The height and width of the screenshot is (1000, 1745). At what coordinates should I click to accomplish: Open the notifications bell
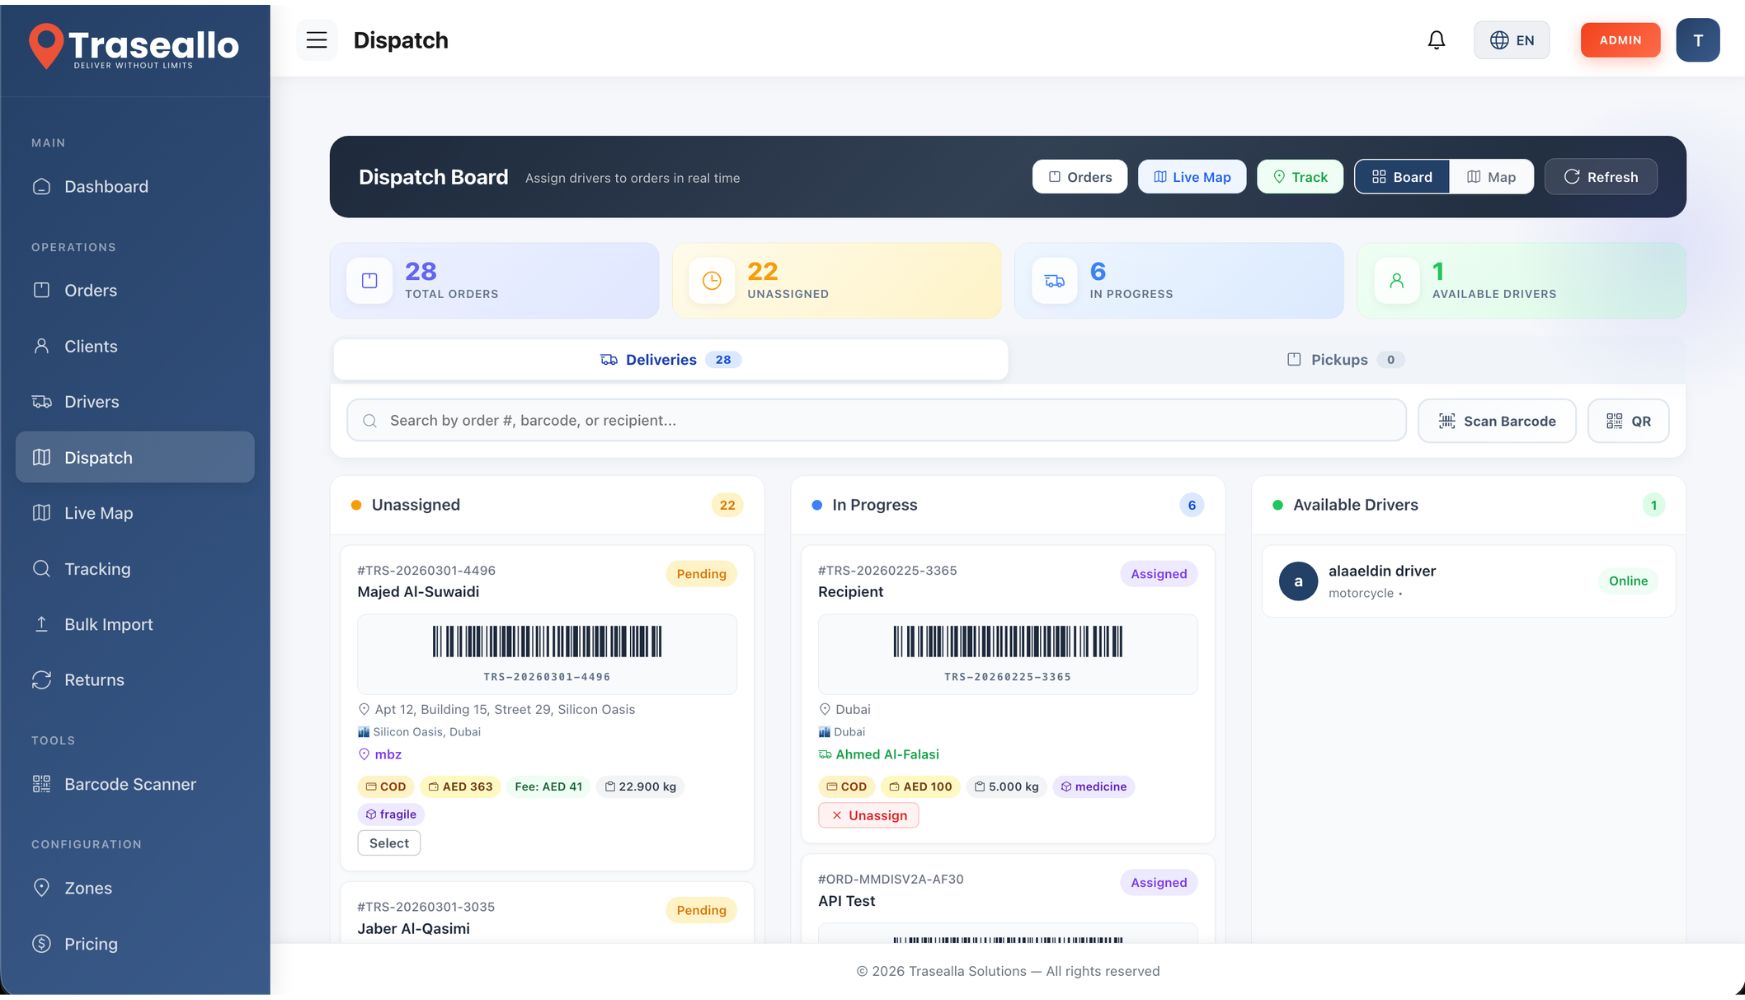pyautogui.click(x=1436, y=40)
